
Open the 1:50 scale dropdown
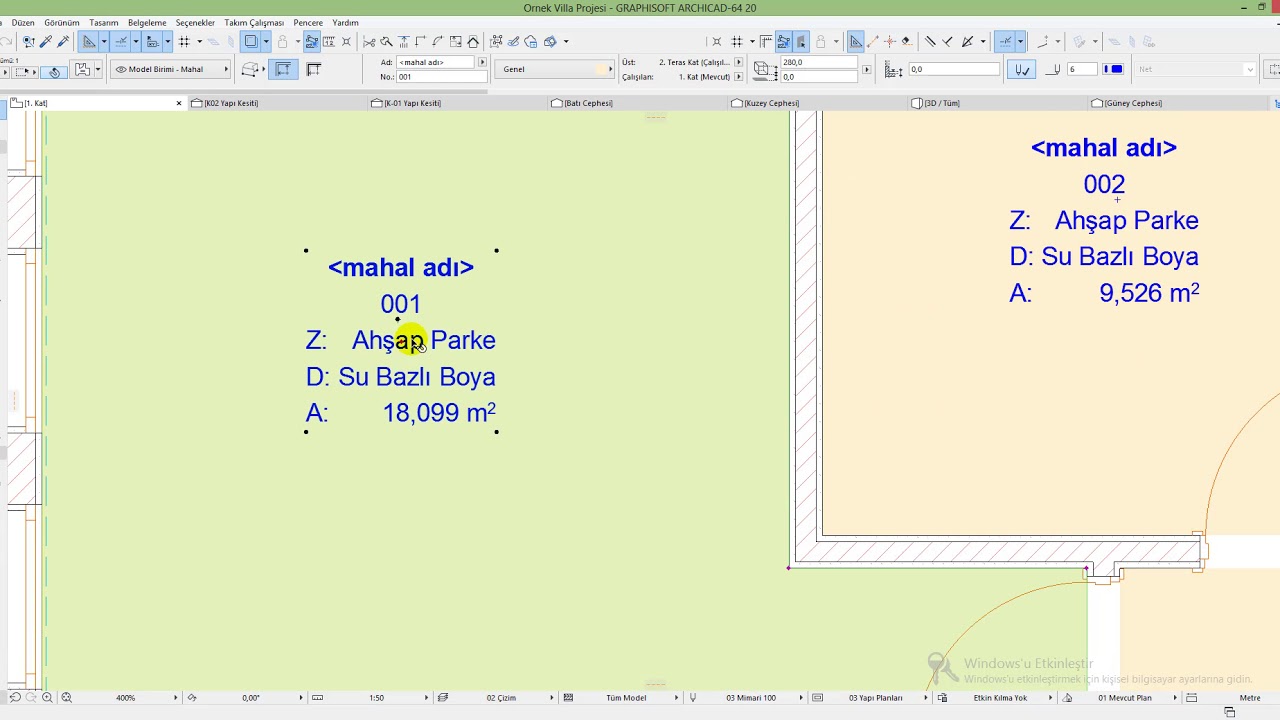[x=376, y=697]
